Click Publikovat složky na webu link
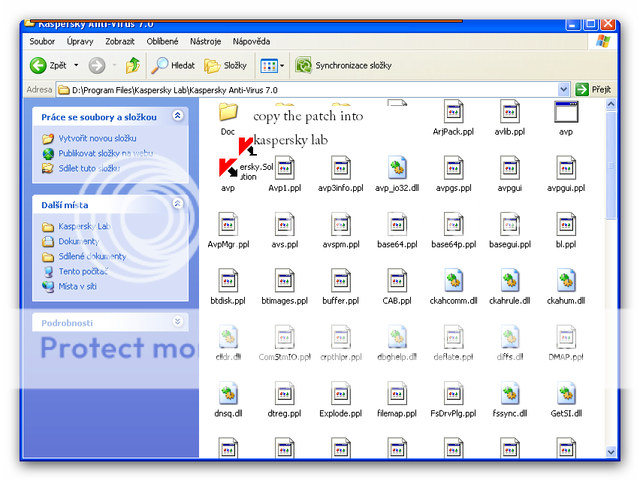640x481 pixels. 105,154
